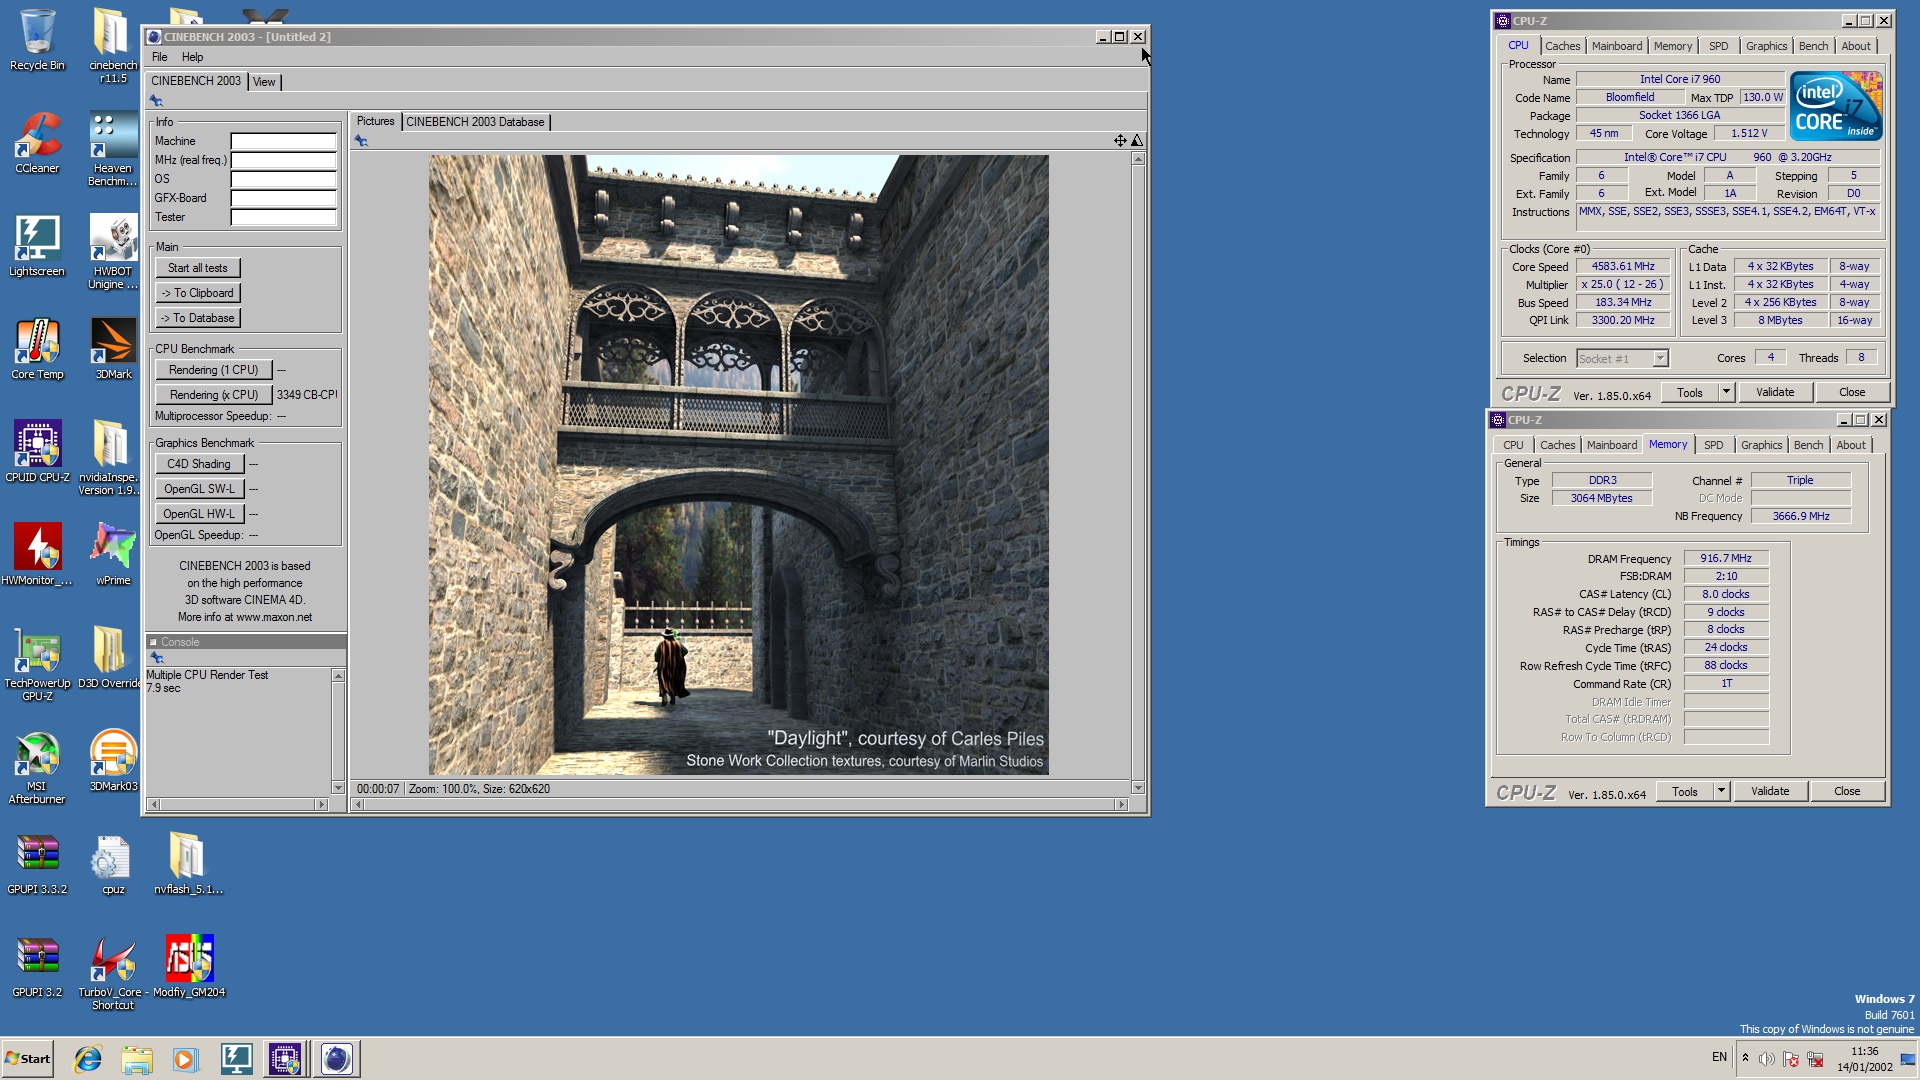Open the D3D Overrider folder

(110, 658)
